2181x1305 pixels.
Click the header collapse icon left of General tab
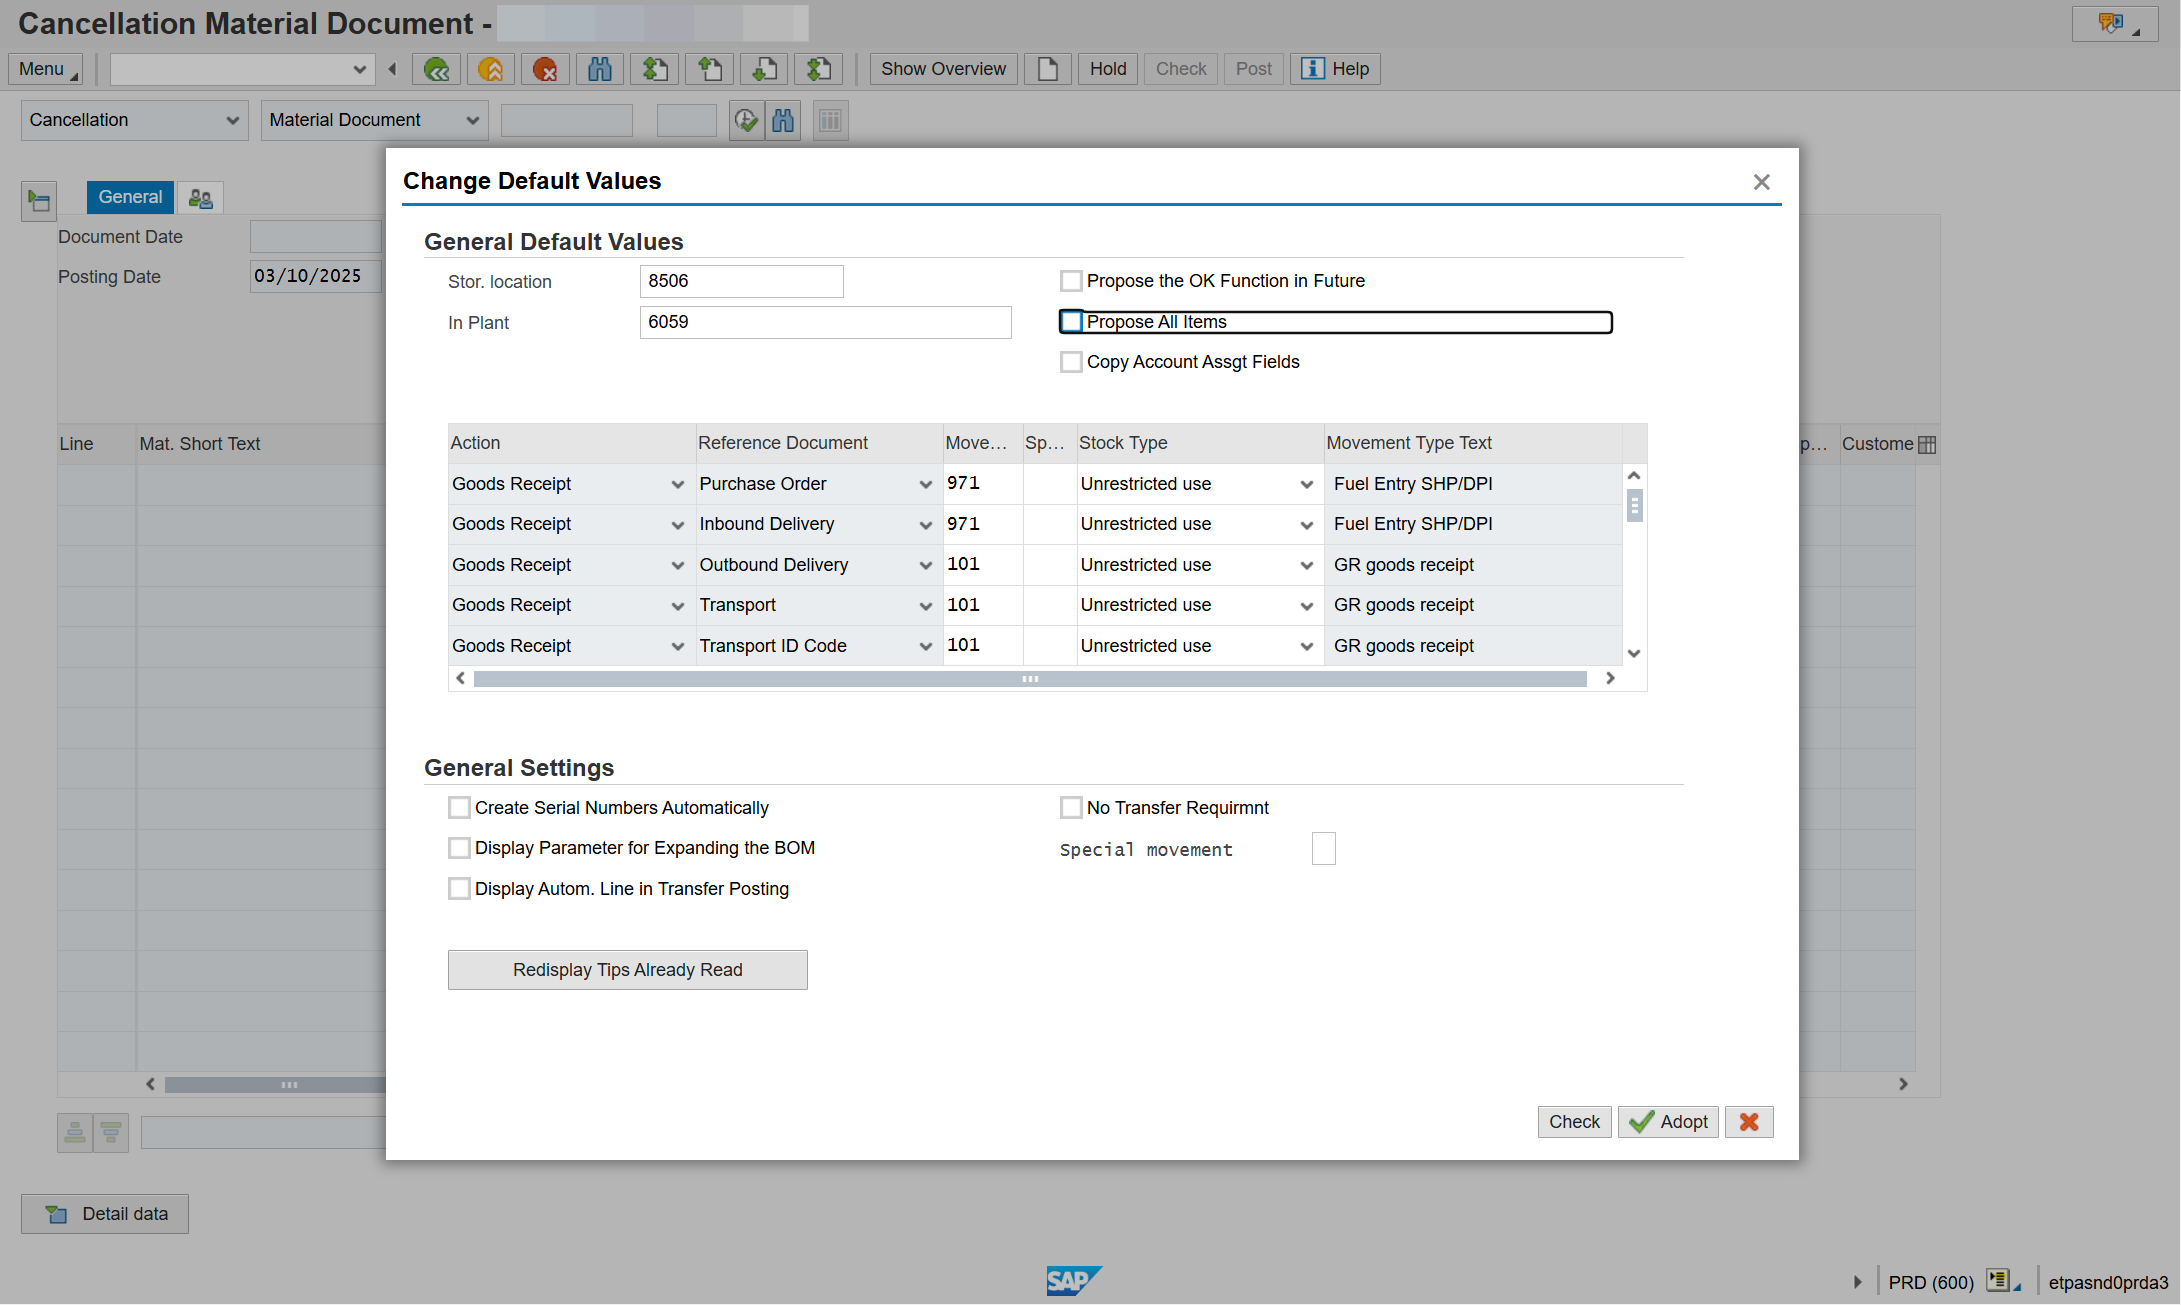[39, 201]
